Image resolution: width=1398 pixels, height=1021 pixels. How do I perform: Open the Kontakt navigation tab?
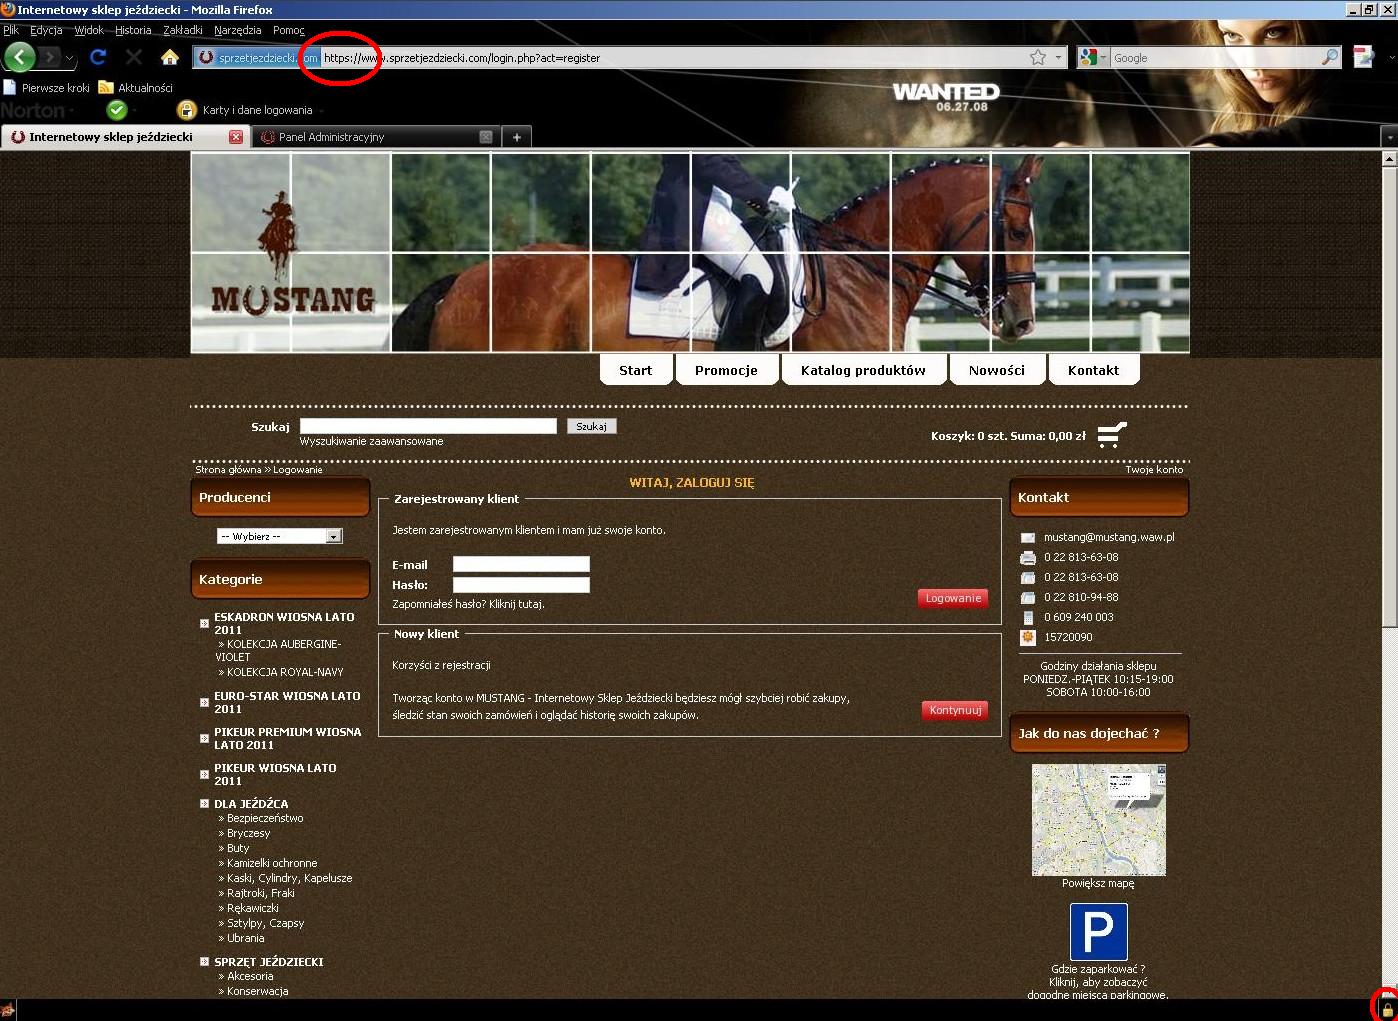(x=1093, y=370)
